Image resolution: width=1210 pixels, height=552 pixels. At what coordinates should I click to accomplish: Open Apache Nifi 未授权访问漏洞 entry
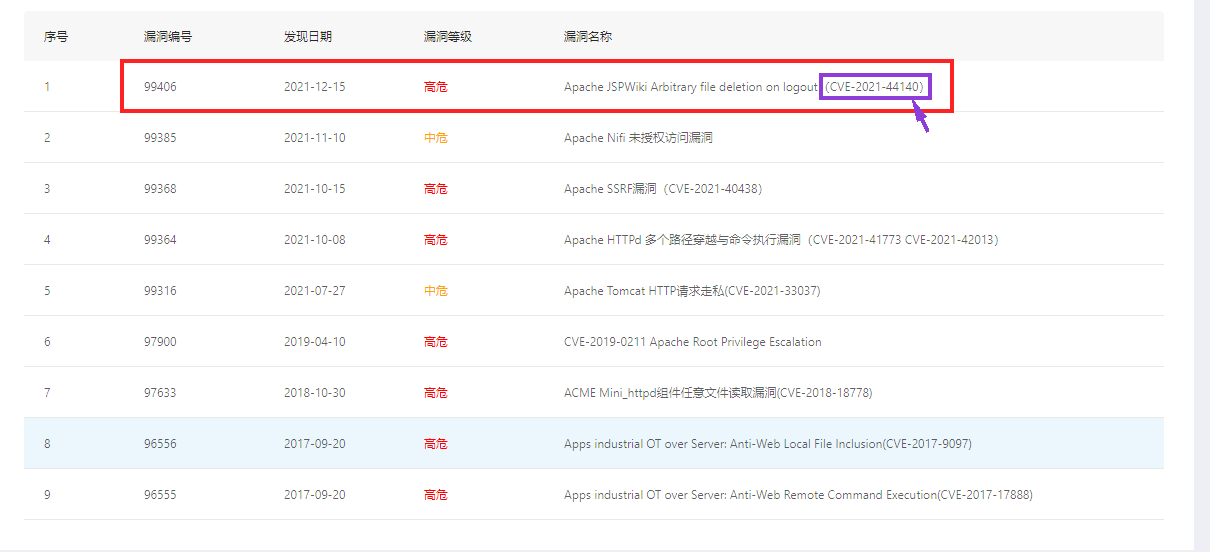(638, 138)
